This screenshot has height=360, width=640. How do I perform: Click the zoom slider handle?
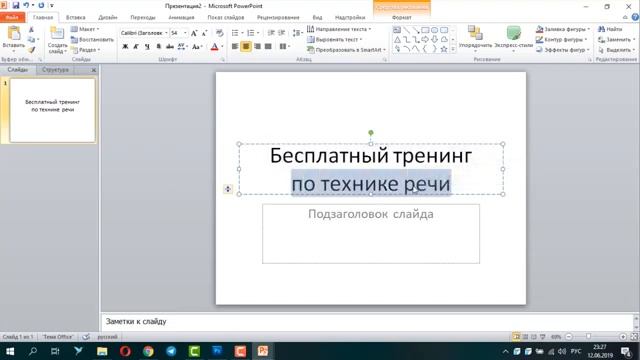[x=588, y=337]
